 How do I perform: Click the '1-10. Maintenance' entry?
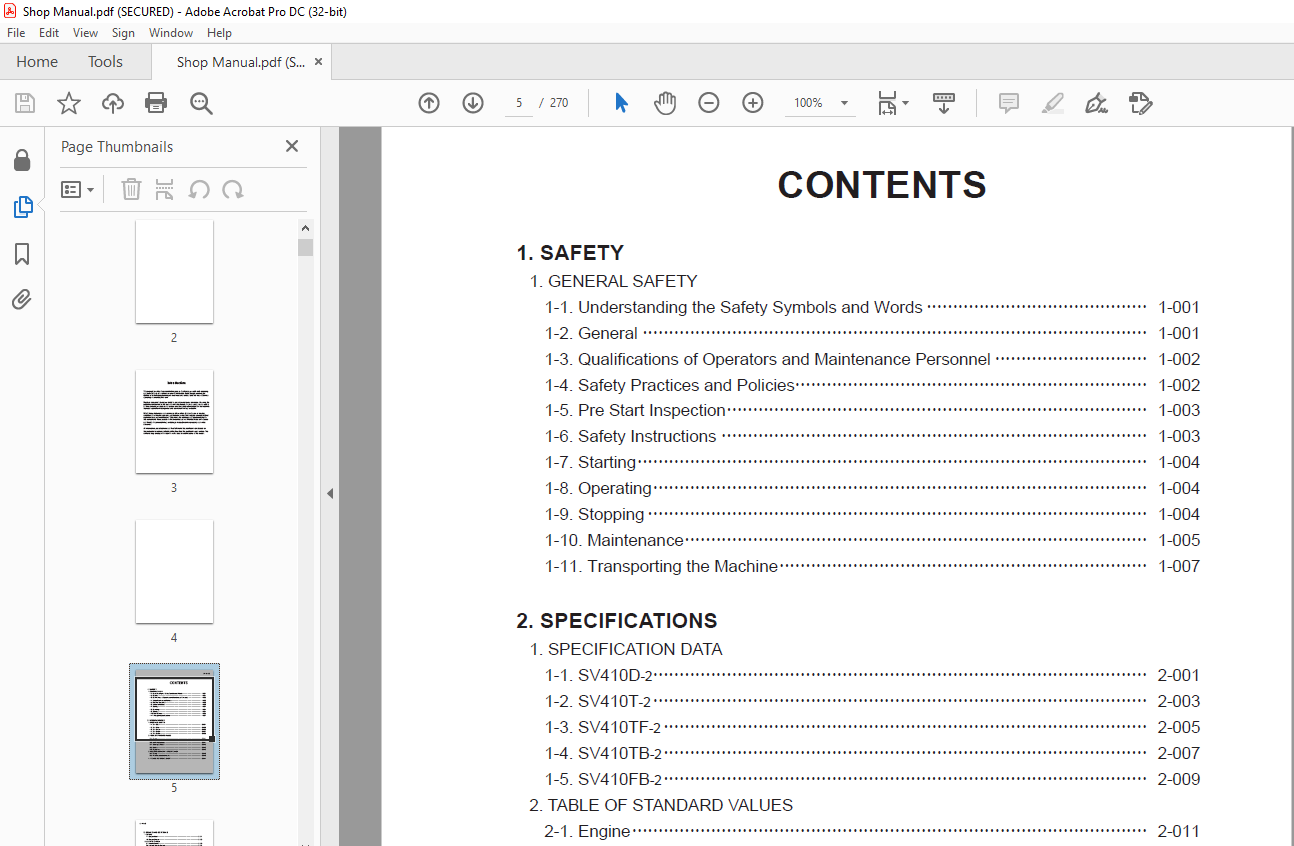614,540
